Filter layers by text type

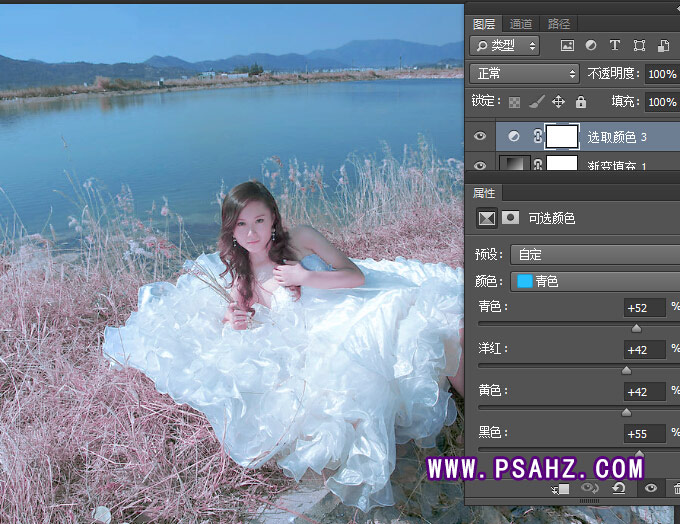(x=615, y=45)
